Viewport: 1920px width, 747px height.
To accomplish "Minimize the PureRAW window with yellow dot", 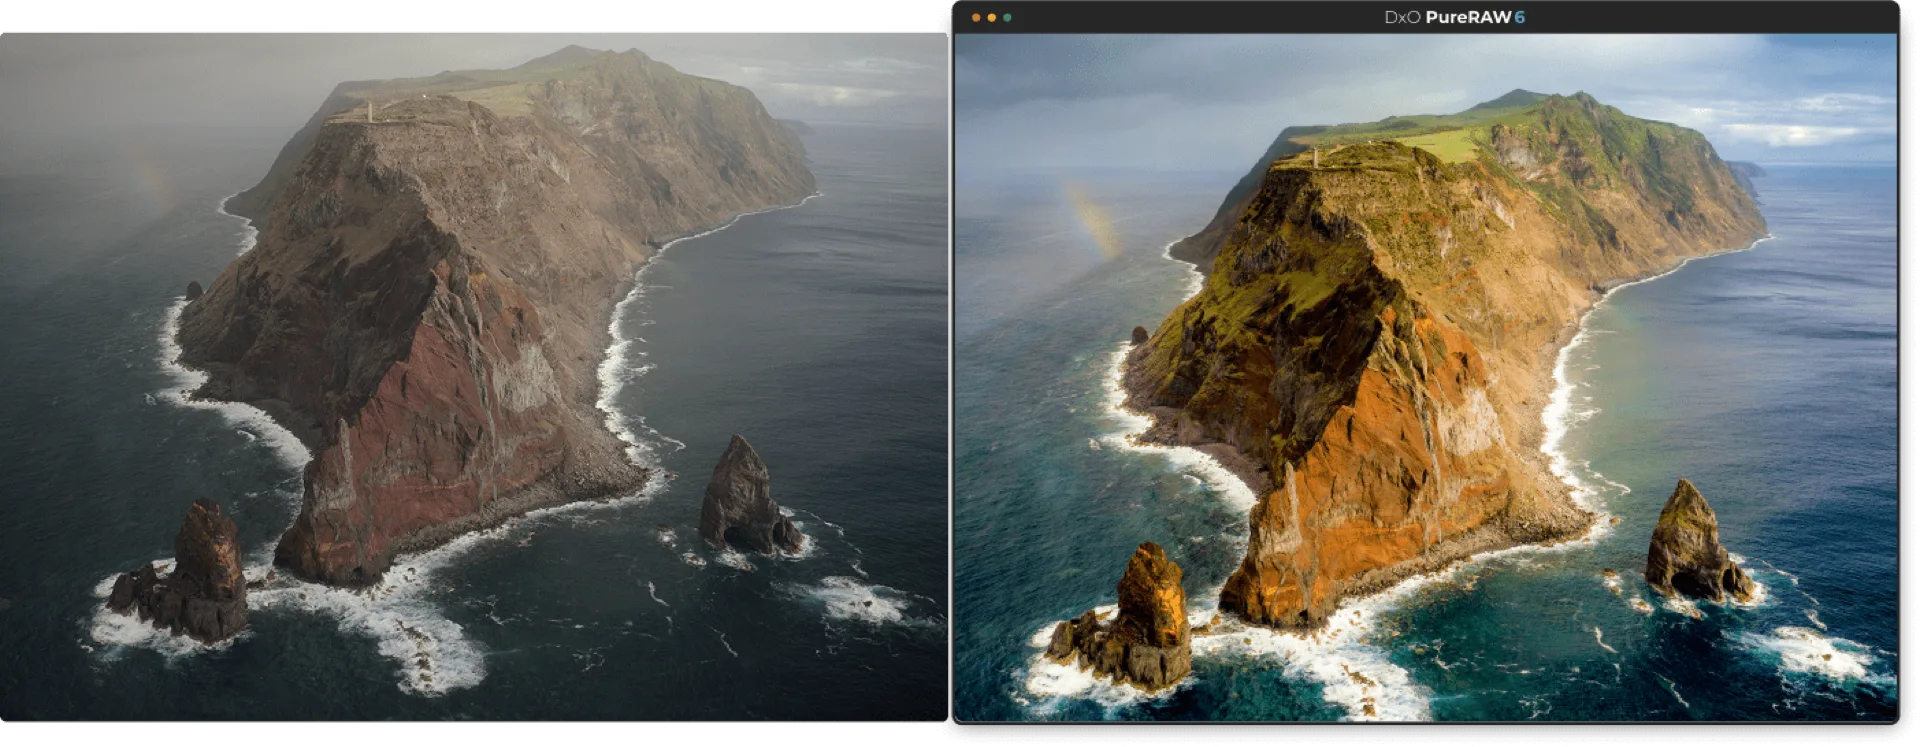I will point(991,17).
